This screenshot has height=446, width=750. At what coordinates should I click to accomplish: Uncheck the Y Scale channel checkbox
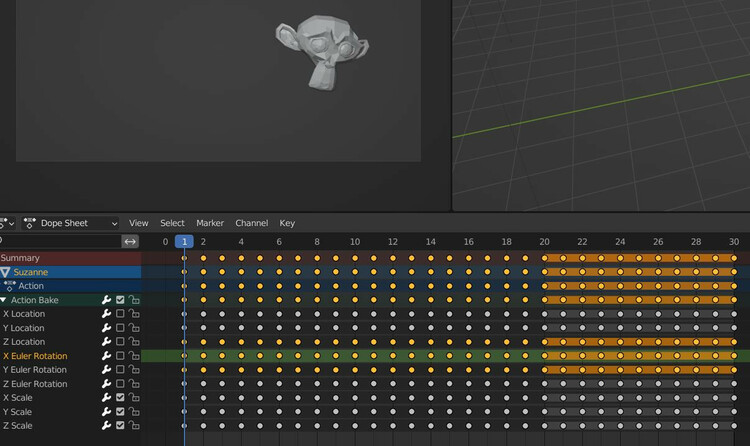120,412
